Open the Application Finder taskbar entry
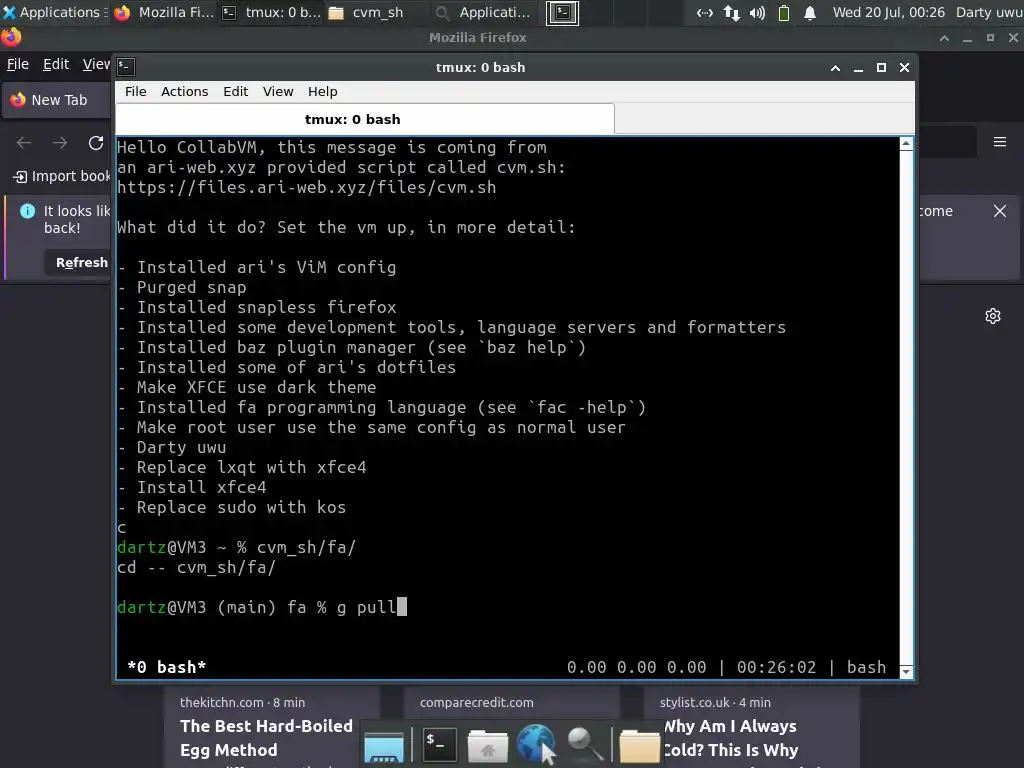1024x768 pixels. pyautogui.click(x=484, y=12)
